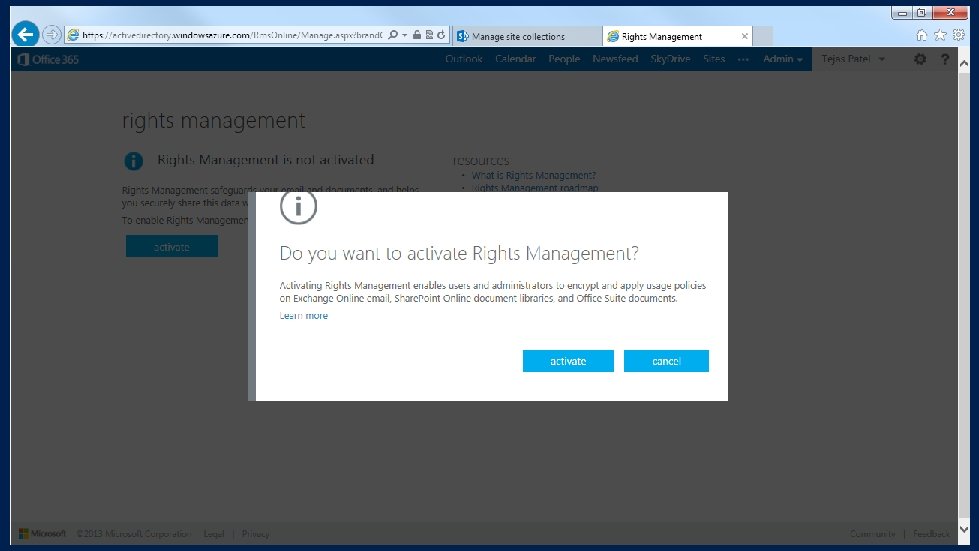979x551 pixels.
Task: Dismiss the dialog with cancel
Action: pos(666,361)
